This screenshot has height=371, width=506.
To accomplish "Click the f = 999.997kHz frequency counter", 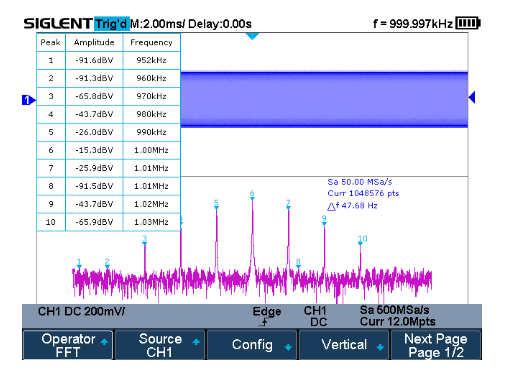I will pyautogui.click(x=413, y=24).
